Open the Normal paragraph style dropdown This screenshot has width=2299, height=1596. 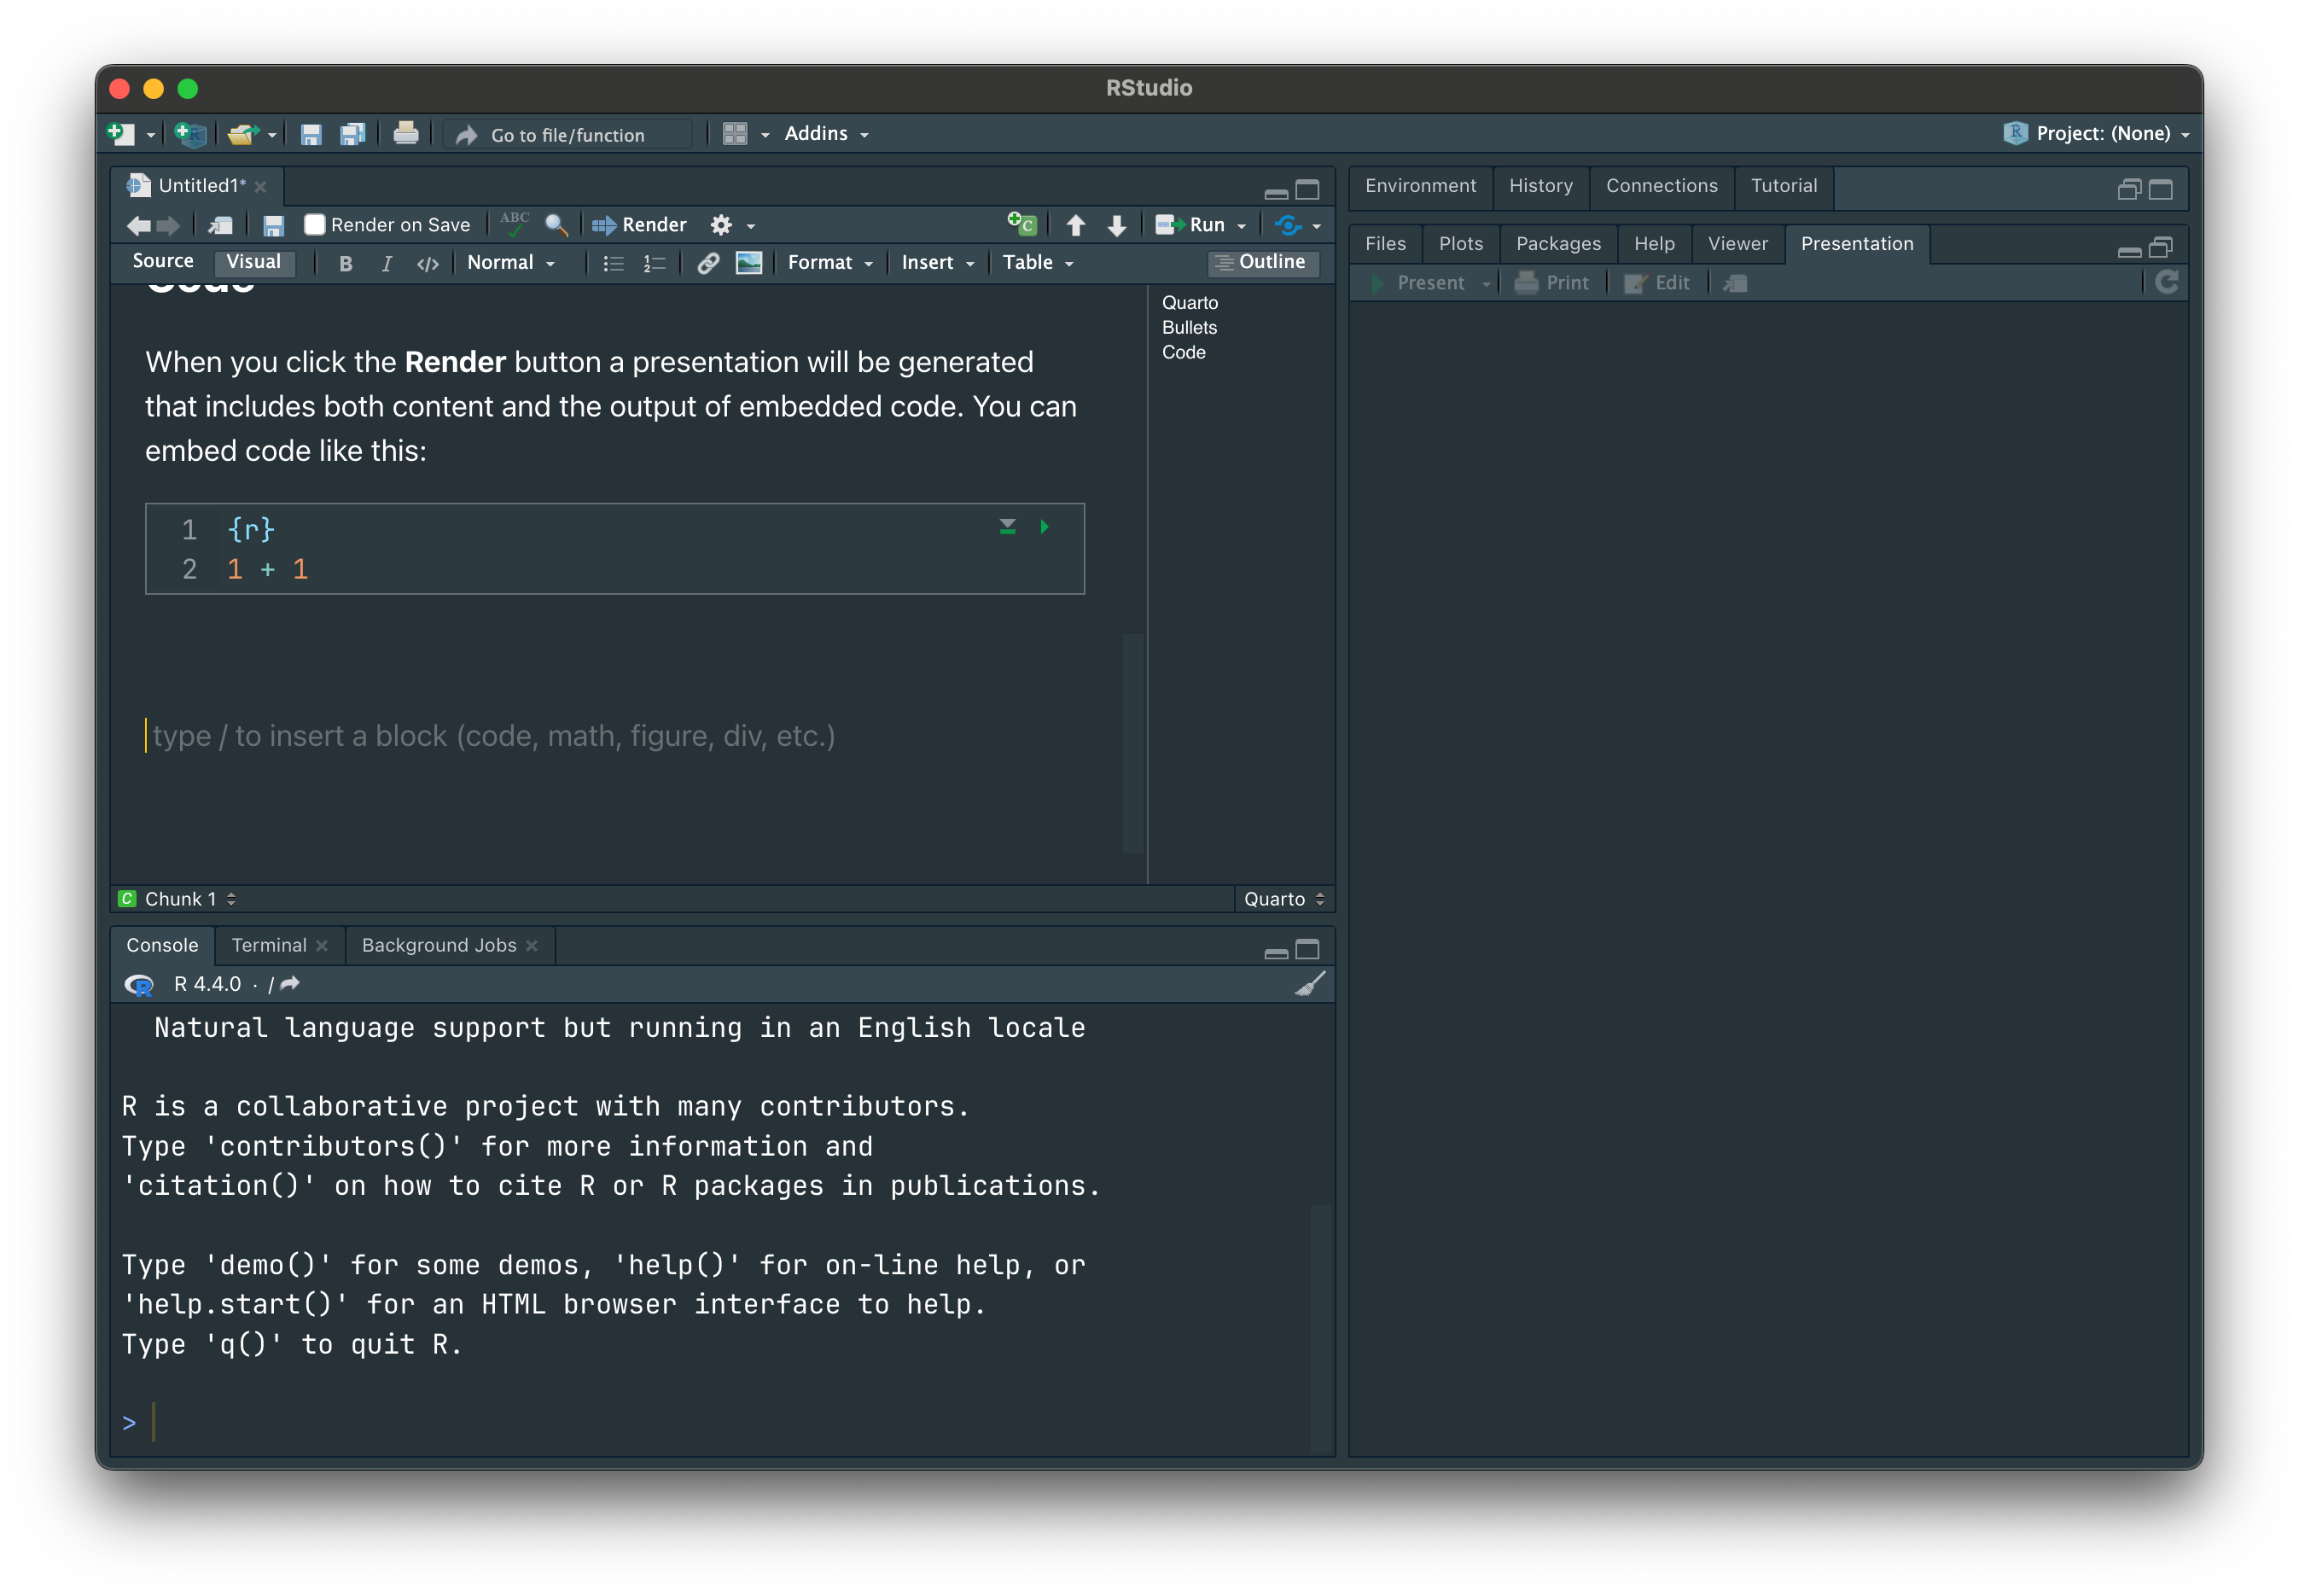pos(510,263)
